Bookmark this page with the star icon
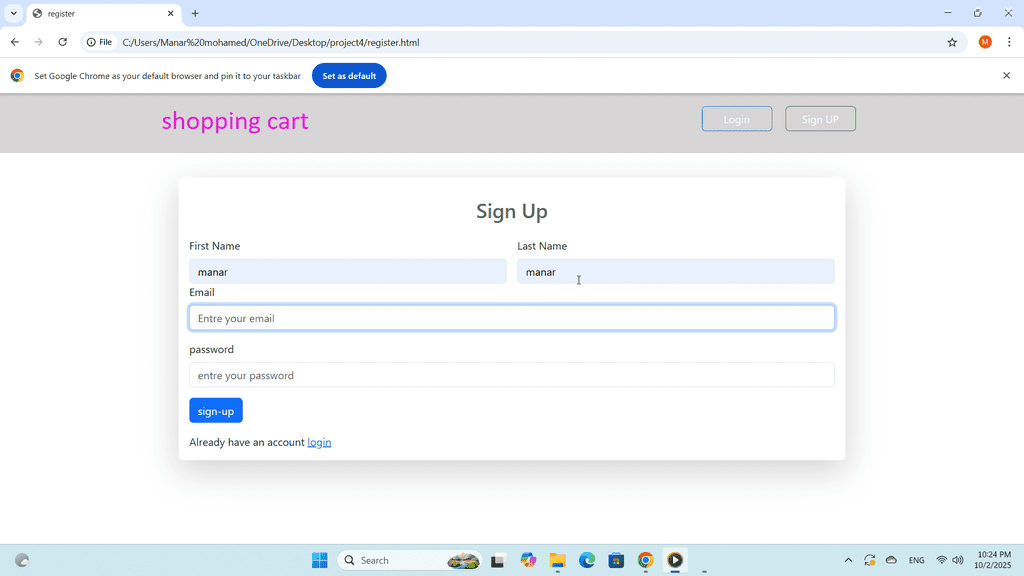This screenshot has width=1024, height=576. (952, 42)
